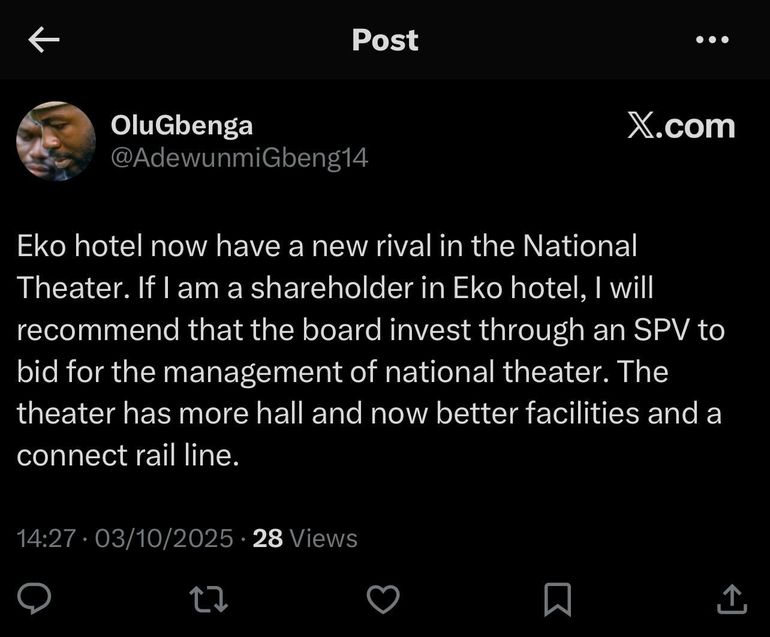Open the @AdewunmiGbeng14 handle
Viewport: 770px width, 637px height.
(239, 158)
